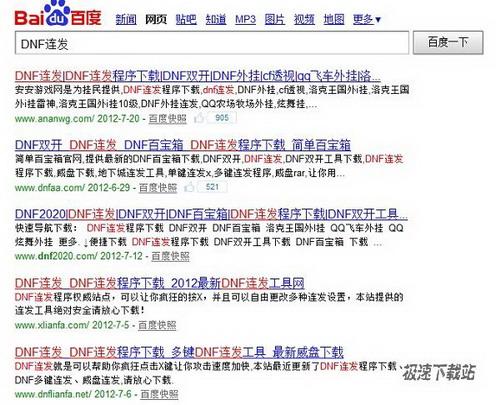Open 百度快照 for www.dnflianfa.net result
This screenshot has height=405, width=500.
pyautogui.click(x=159, y=394)
